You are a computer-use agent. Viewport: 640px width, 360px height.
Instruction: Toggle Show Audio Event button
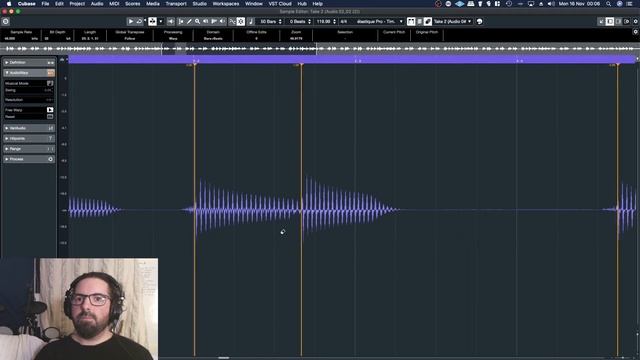[x=411, y=21]
